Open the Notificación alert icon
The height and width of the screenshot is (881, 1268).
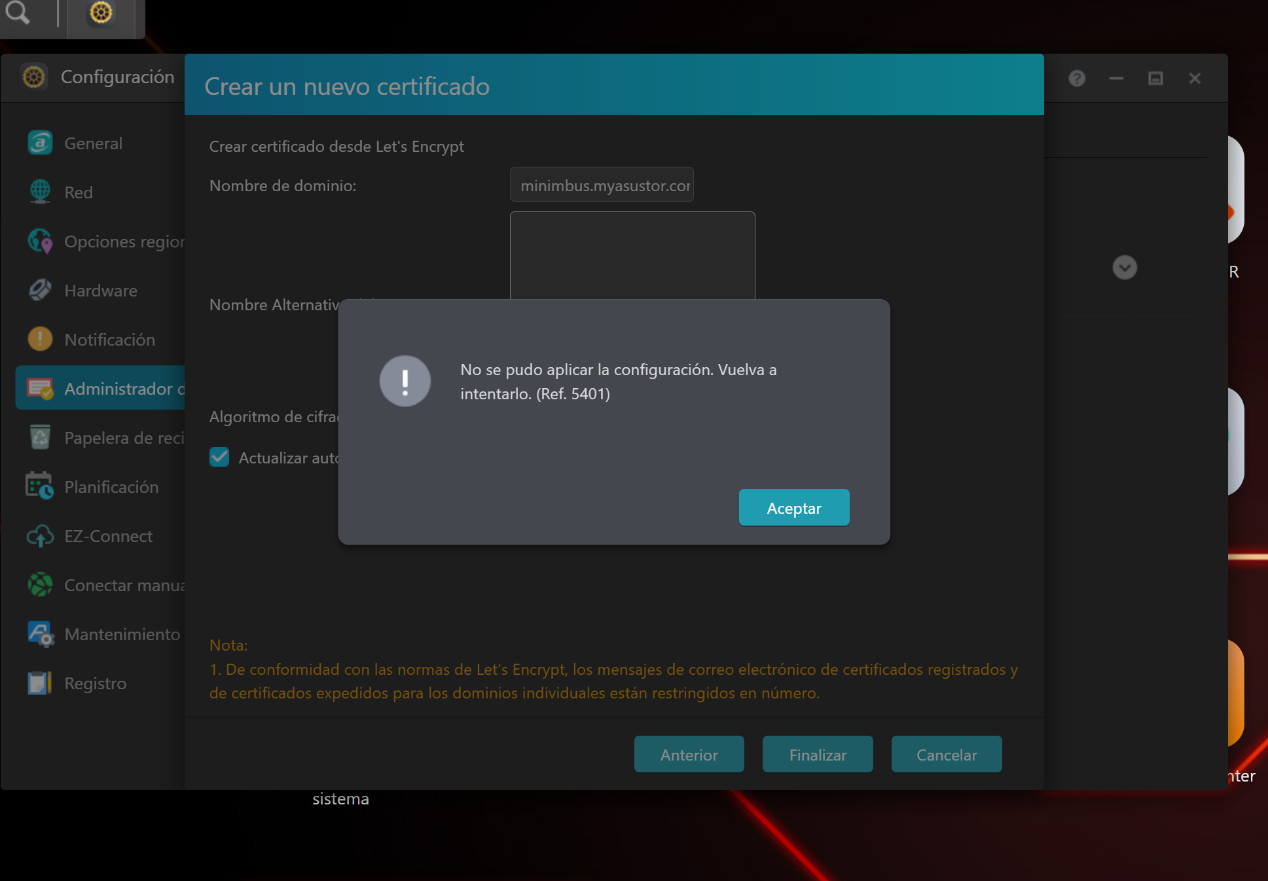[40, 339]
